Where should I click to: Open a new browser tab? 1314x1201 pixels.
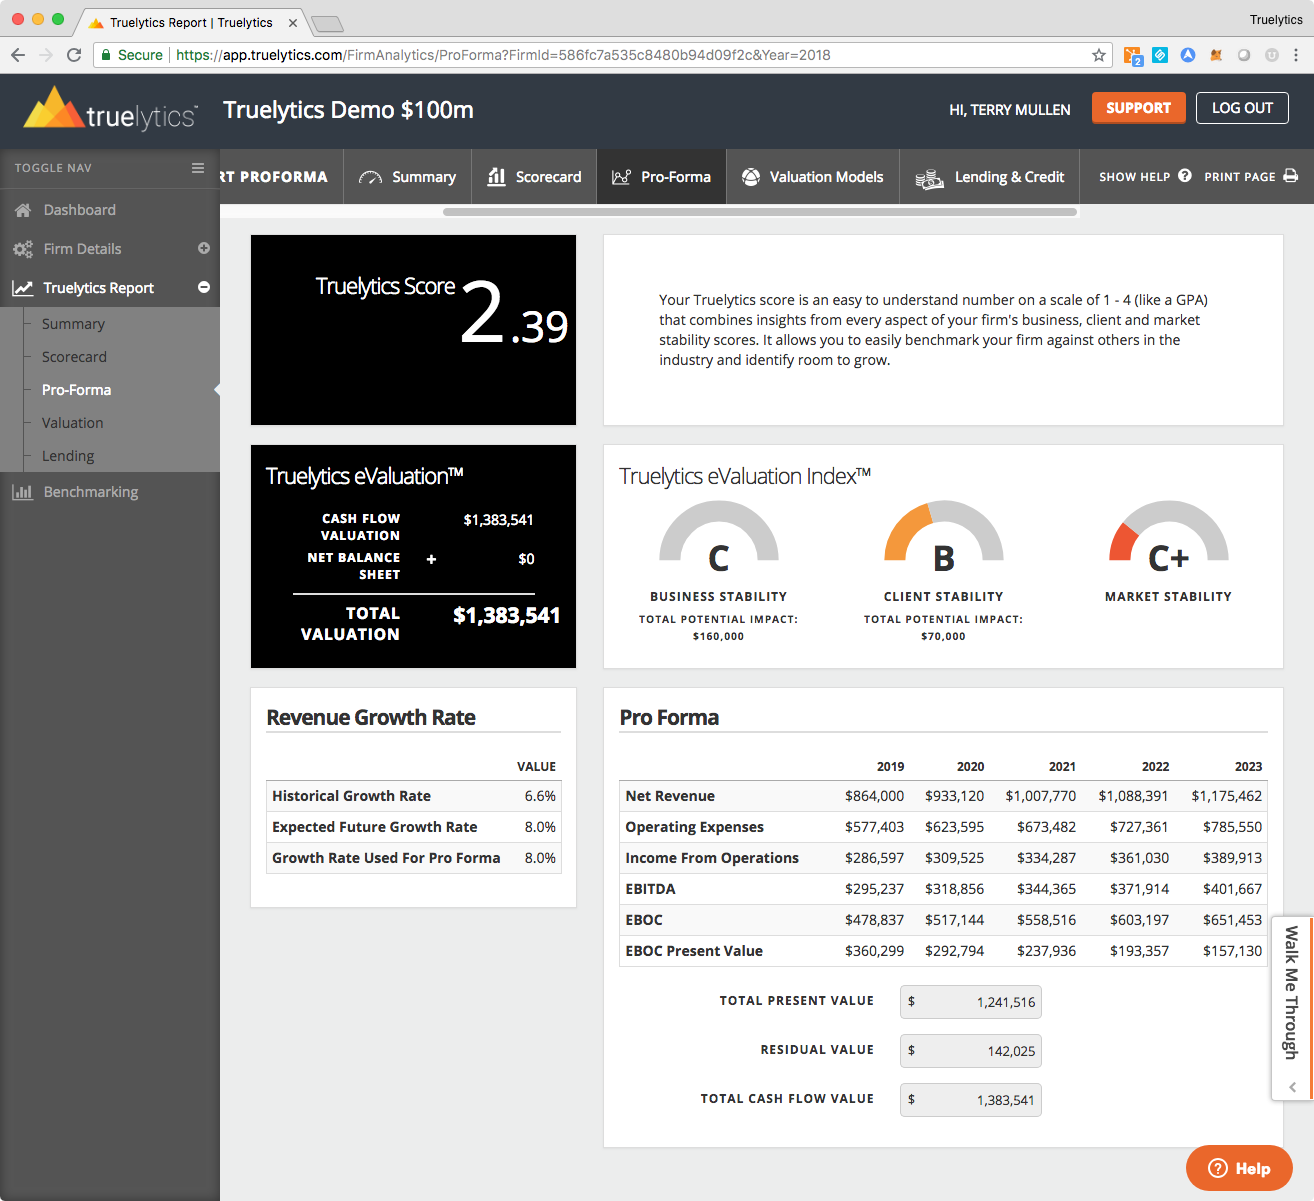[x=327, y=23]
